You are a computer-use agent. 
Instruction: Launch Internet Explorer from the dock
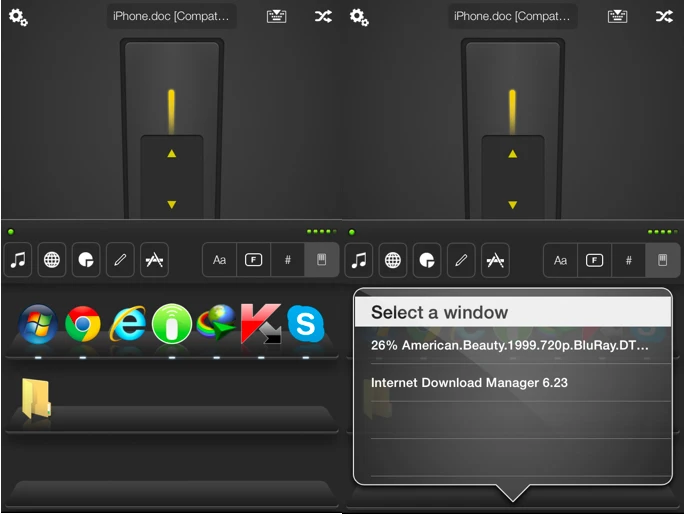coord(128,323)
